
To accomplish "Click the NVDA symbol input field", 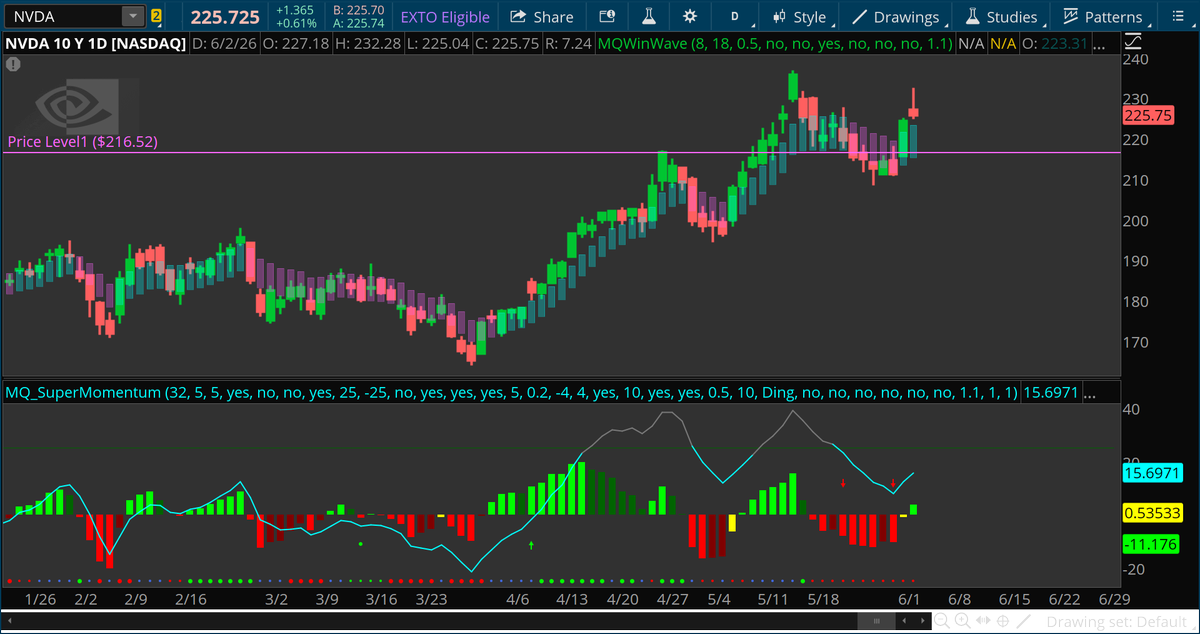I will click(x=62, y=16).
